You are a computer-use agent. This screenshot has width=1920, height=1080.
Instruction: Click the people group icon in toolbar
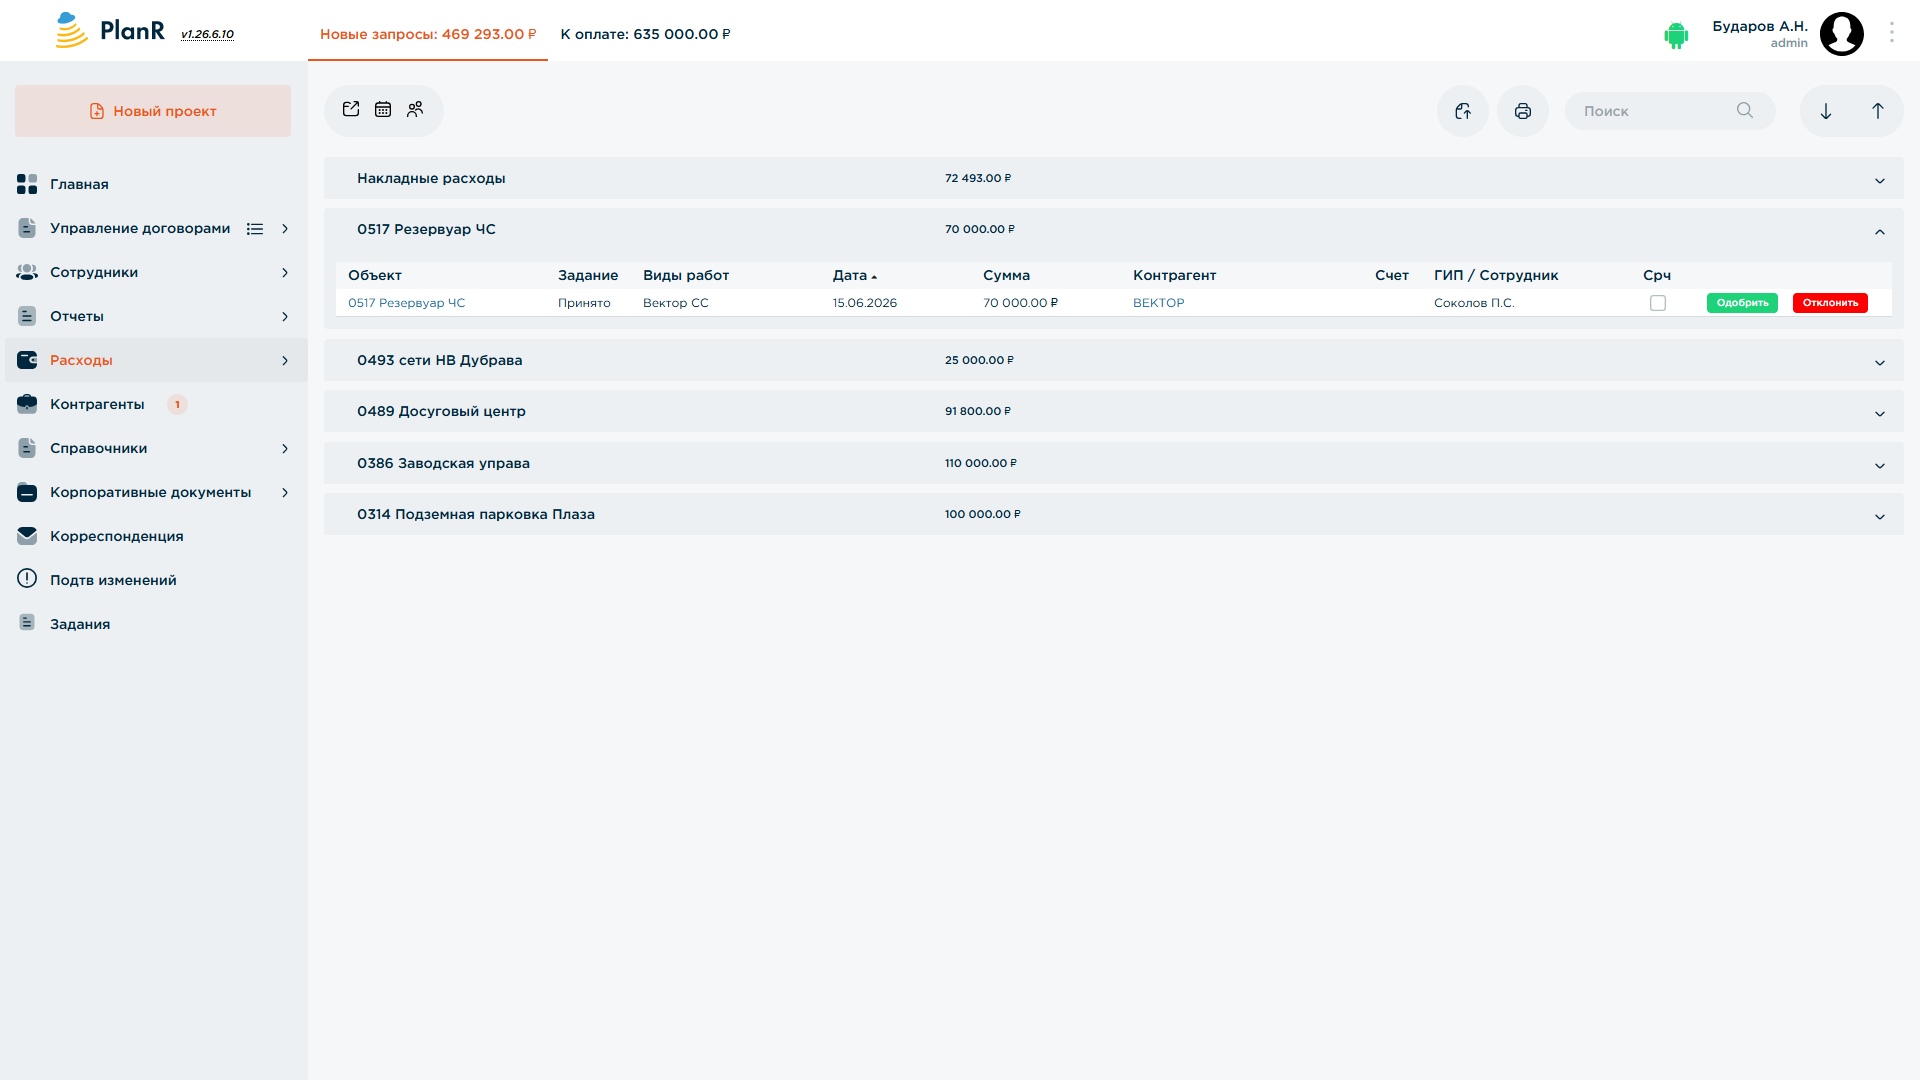pyautogui.click(x=415, y=109)
